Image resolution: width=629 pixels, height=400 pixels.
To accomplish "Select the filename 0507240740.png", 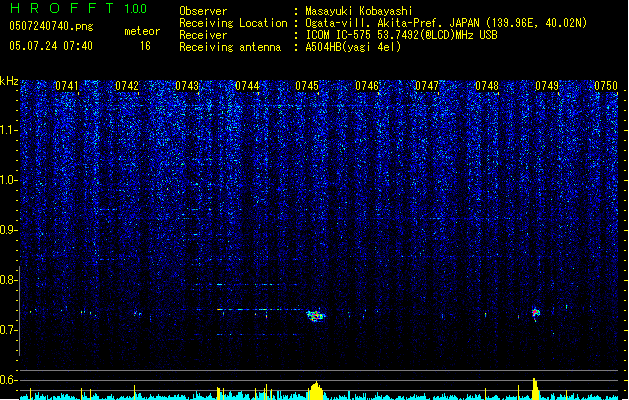I will 51,27.
